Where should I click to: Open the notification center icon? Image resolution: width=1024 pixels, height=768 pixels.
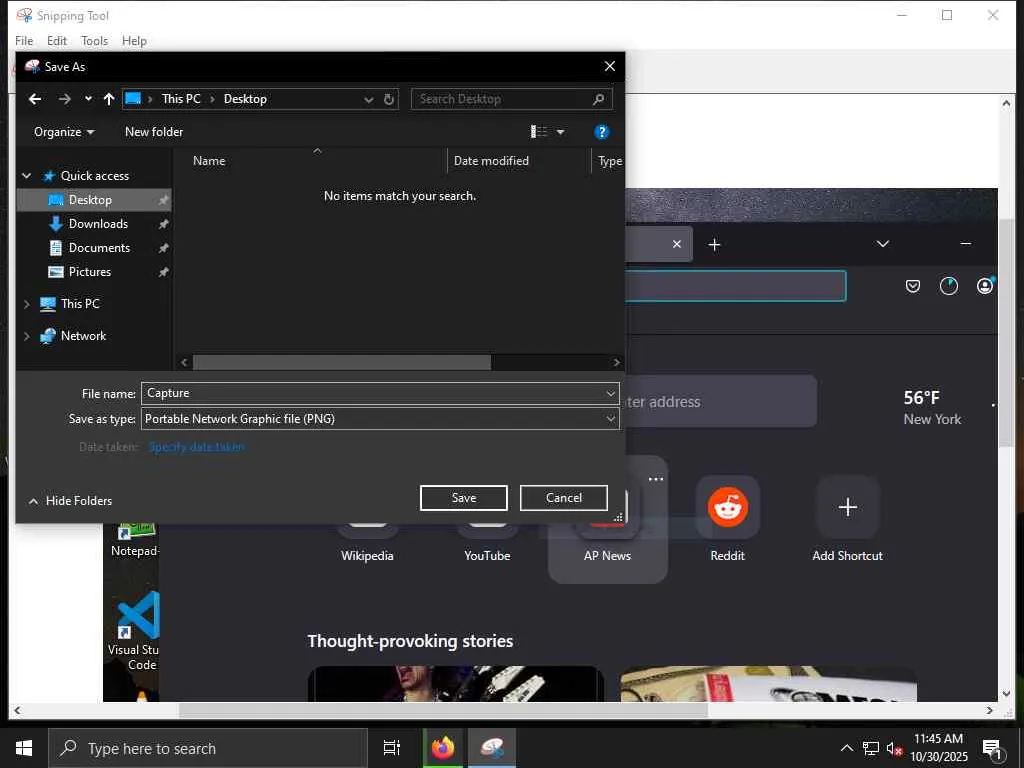[x=993, y=749]
